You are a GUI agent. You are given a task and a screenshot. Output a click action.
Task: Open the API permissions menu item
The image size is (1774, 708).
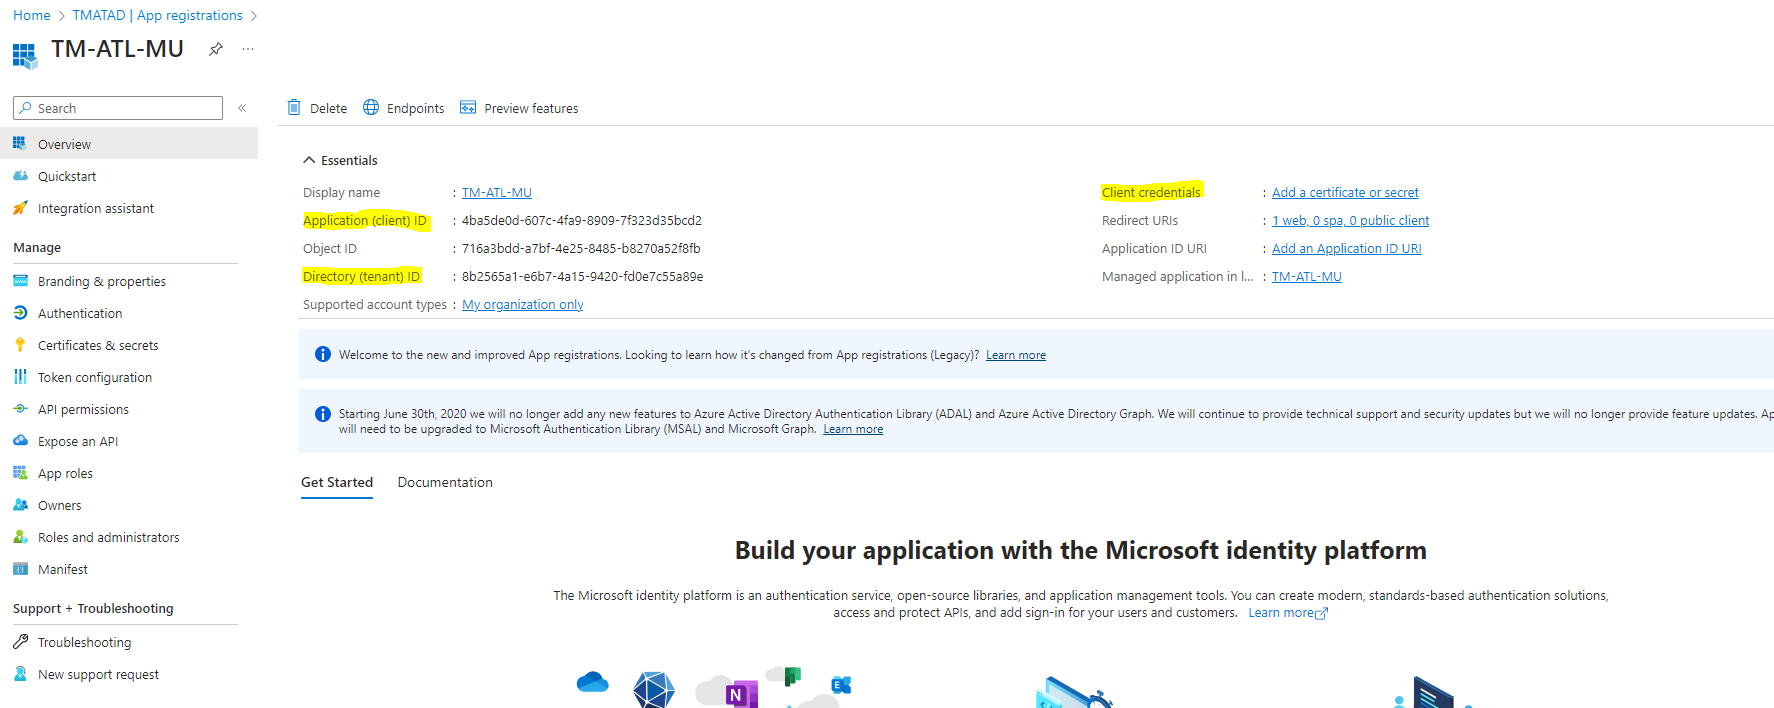coord(83,409)
